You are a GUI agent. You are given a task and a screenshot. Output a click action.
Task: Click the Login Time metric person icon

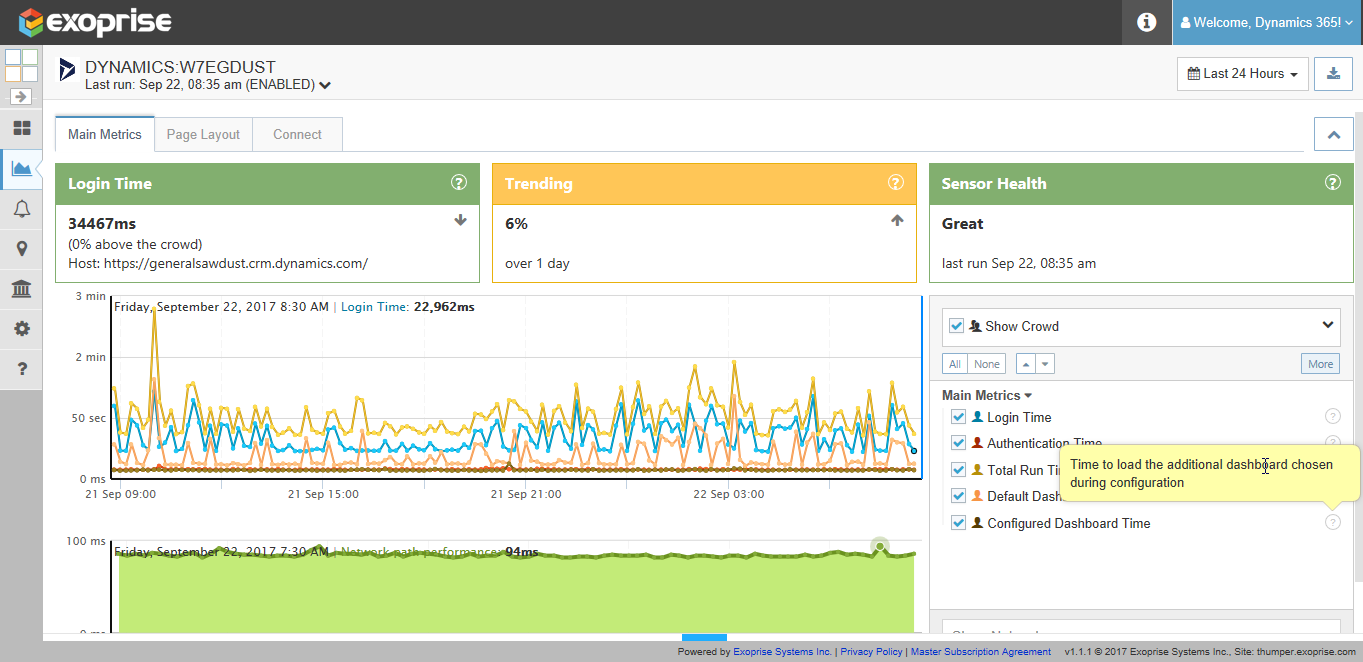[978, 417]
